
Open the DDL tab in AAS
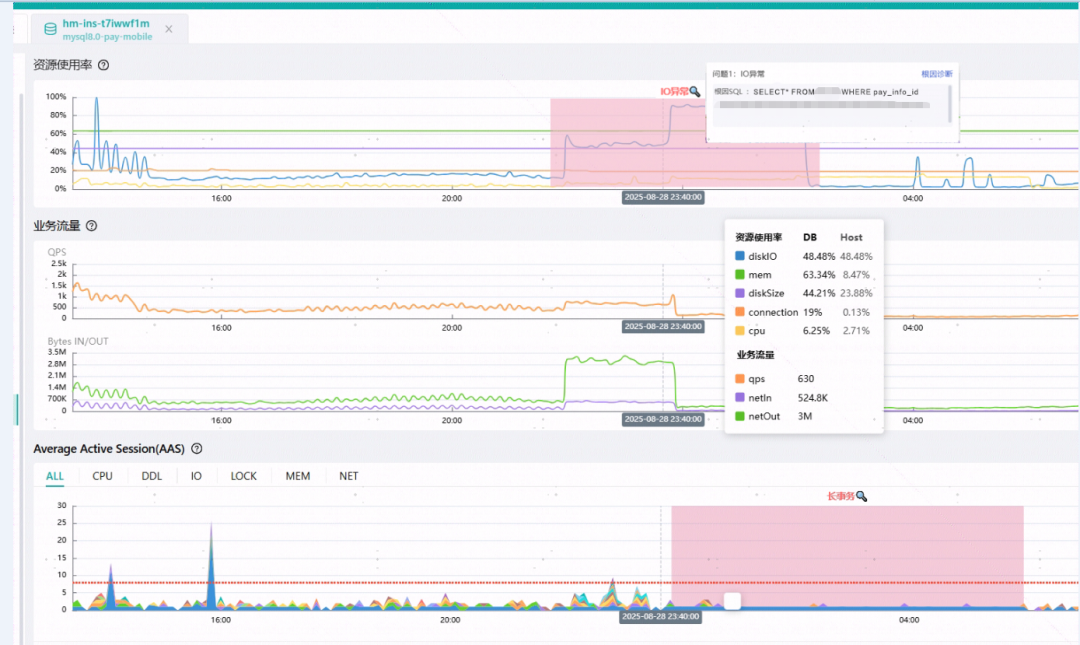pyautogui.click(x=152, y=476)
